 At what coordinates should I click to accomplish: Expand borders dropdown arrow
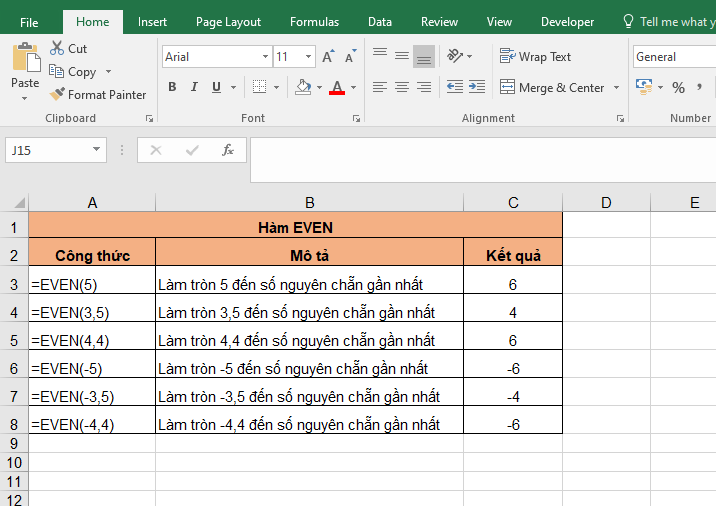(276, 87)
